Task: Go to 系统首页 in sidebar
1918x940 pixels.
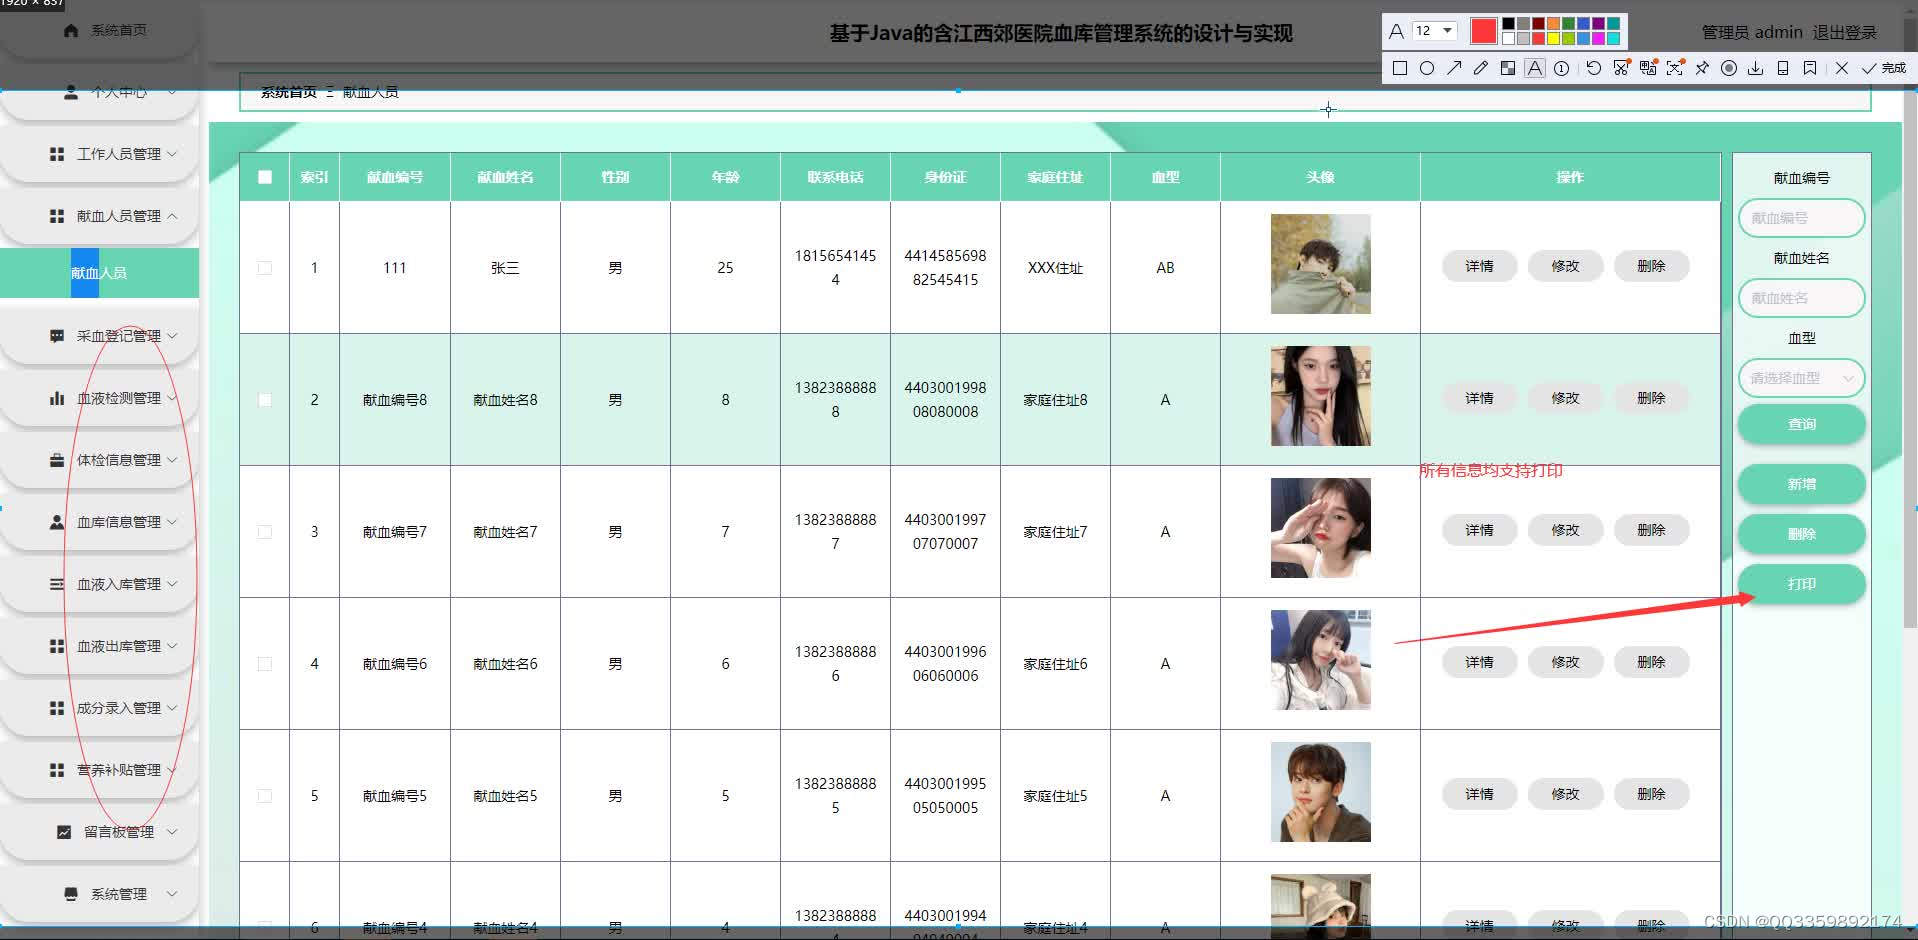Action: click(x=100, y=30)
